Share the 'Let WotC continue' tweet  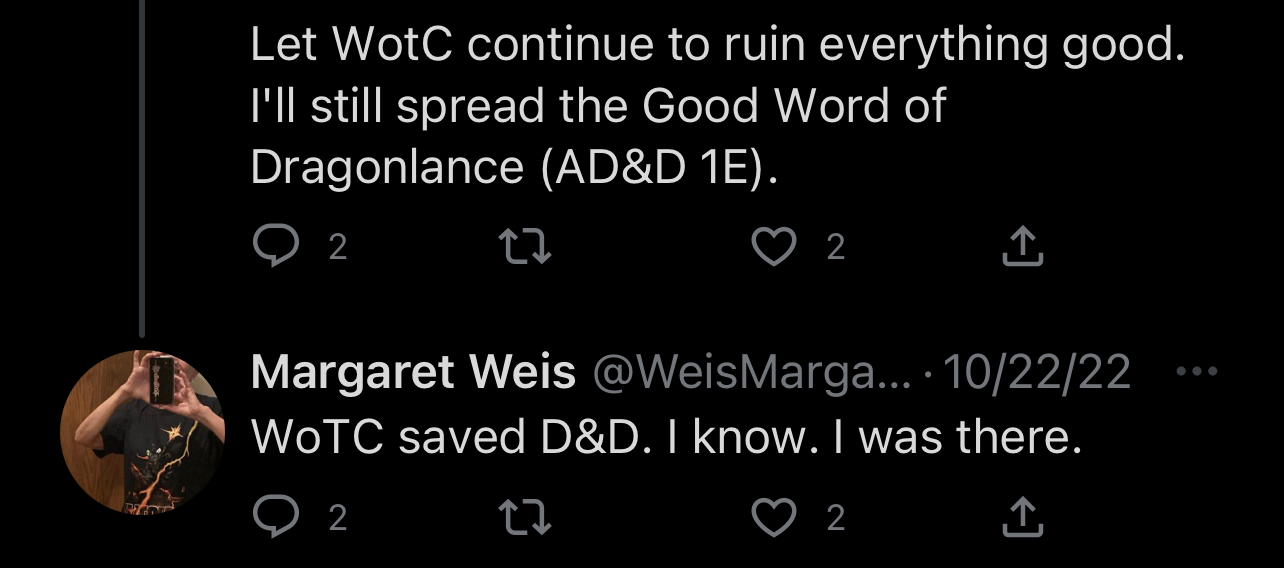(1023, 245)
